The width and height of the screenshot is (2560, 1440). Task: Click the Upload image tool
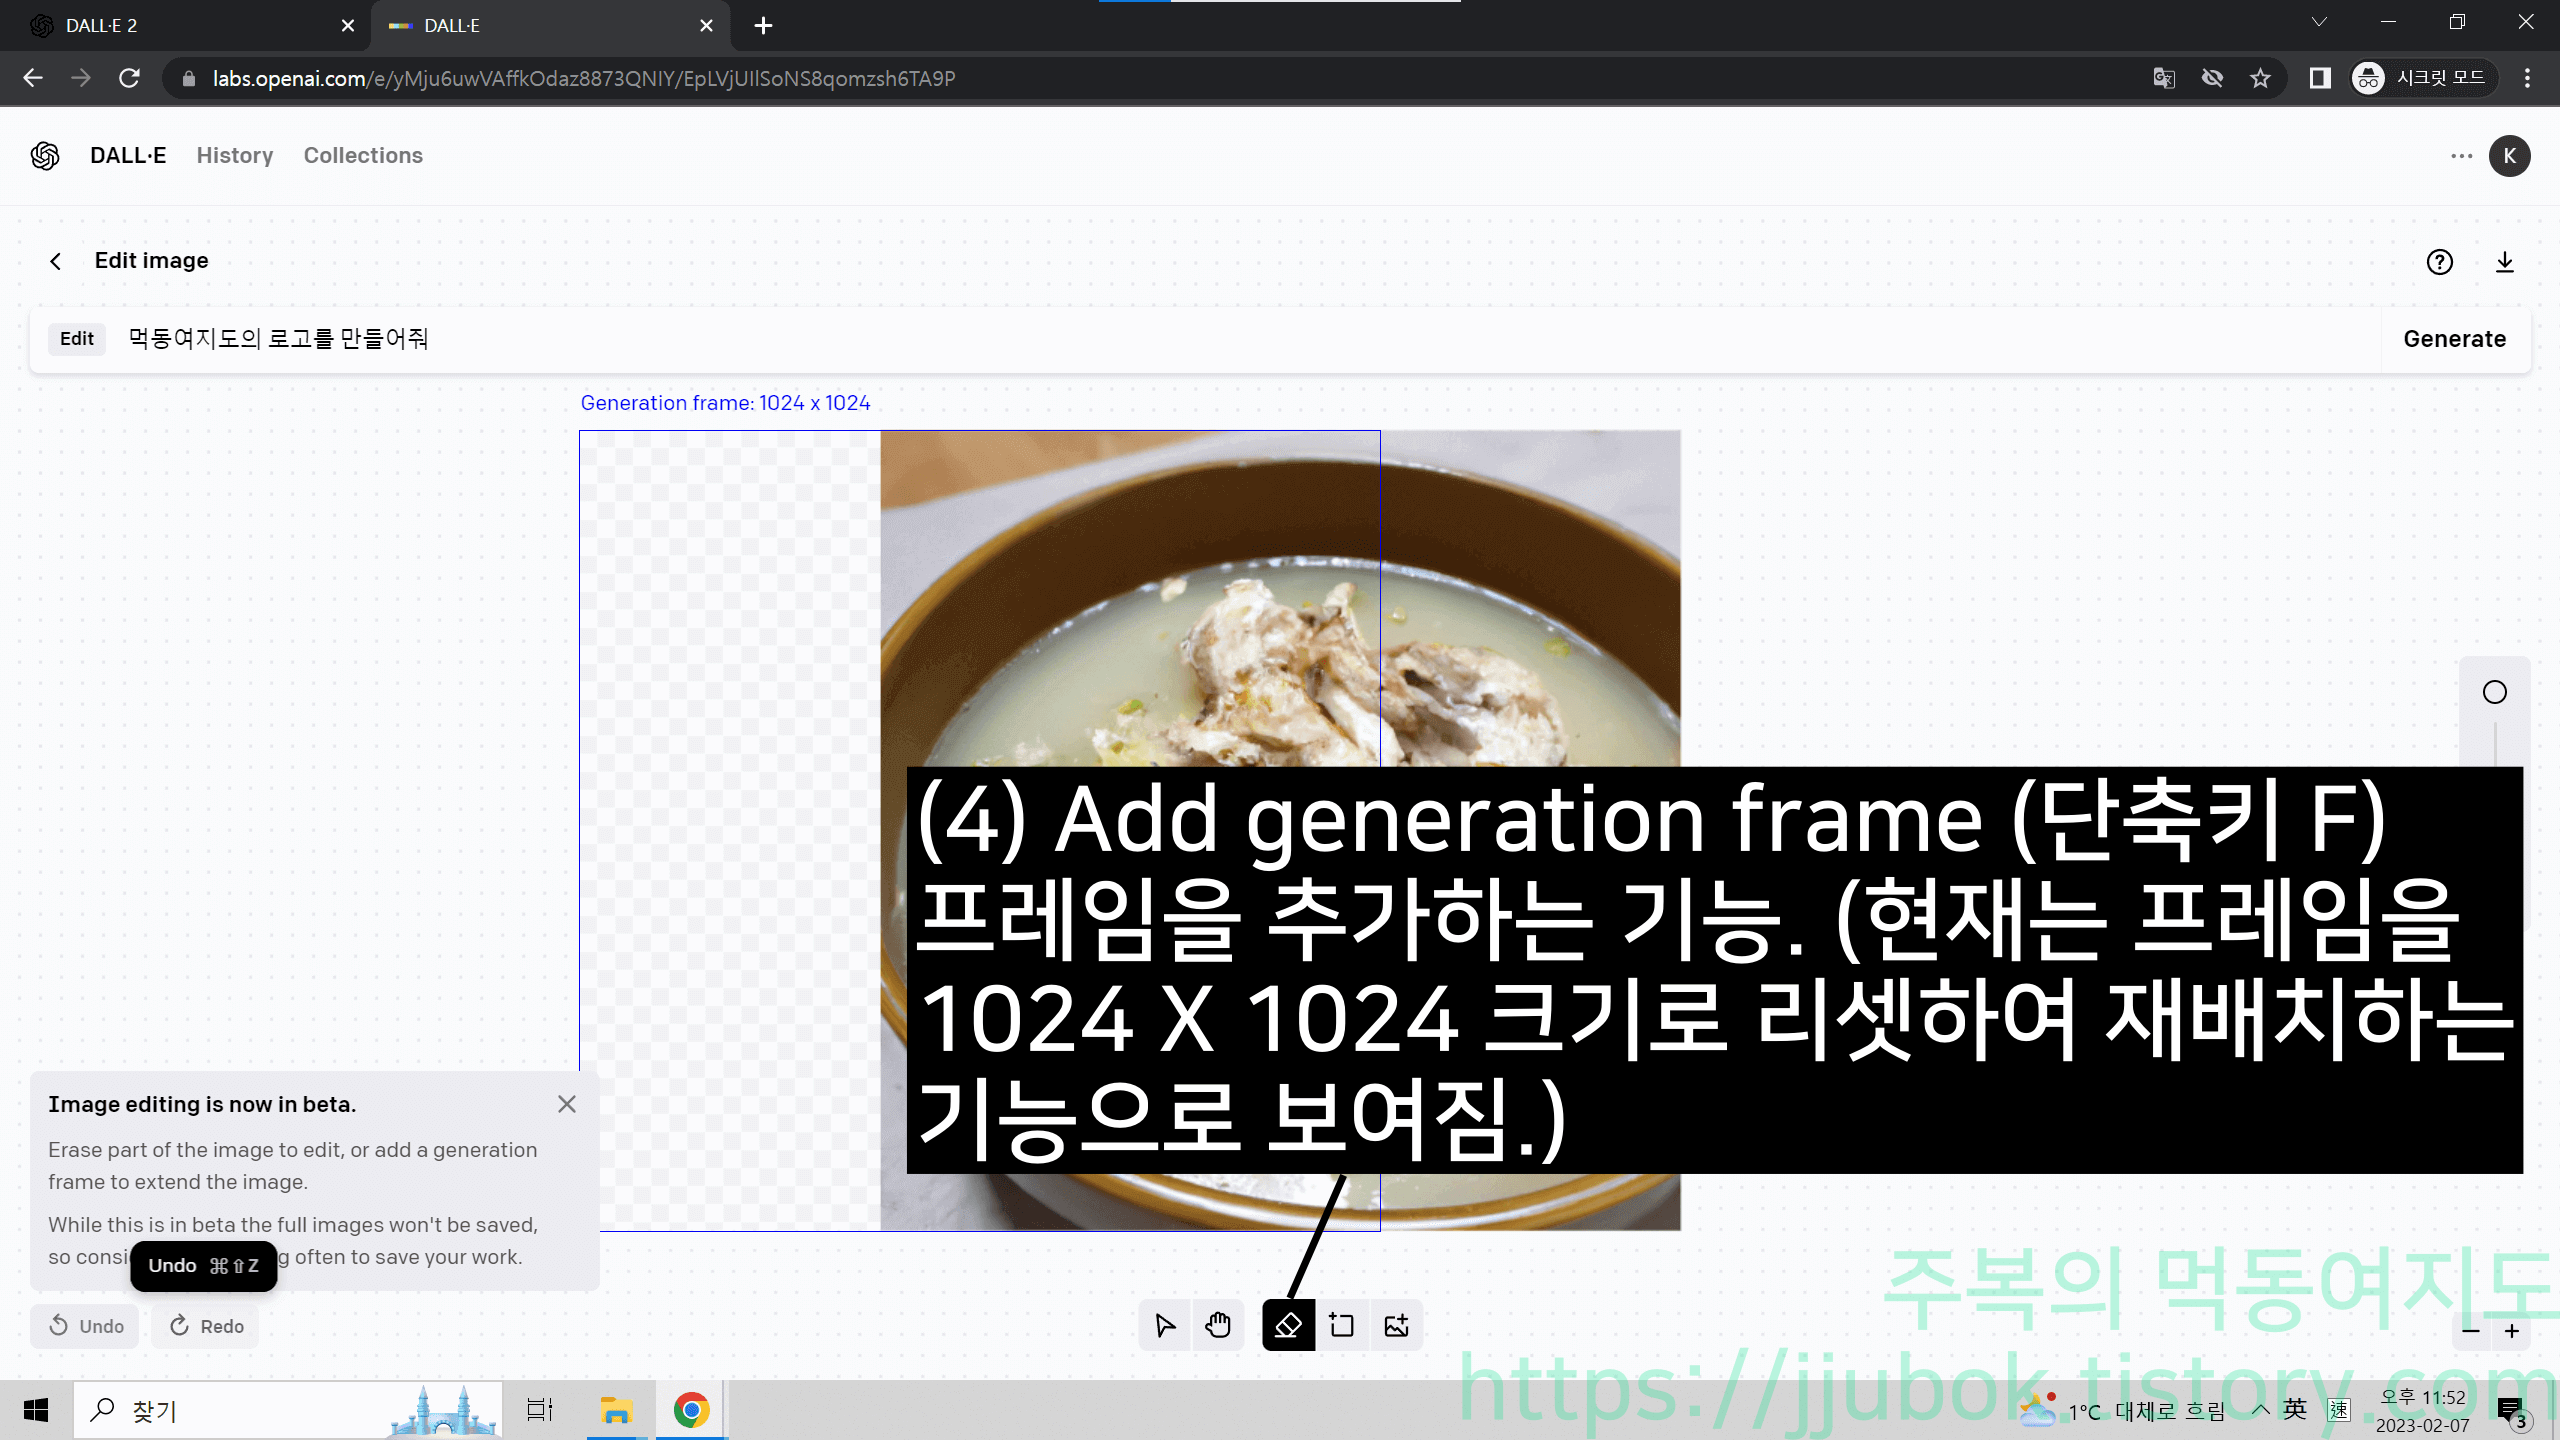[x=1396, y=1325]
